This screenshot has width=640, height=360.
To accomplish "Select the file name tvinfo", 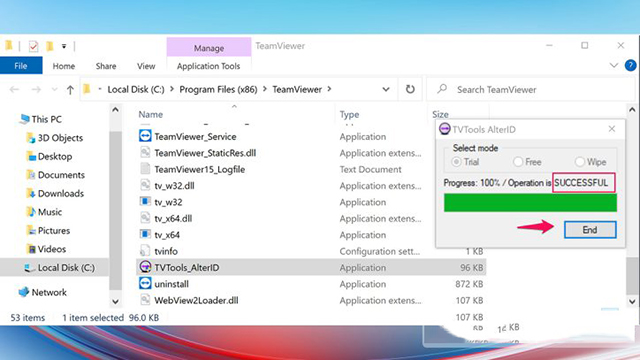I will (x=166, y=251).
